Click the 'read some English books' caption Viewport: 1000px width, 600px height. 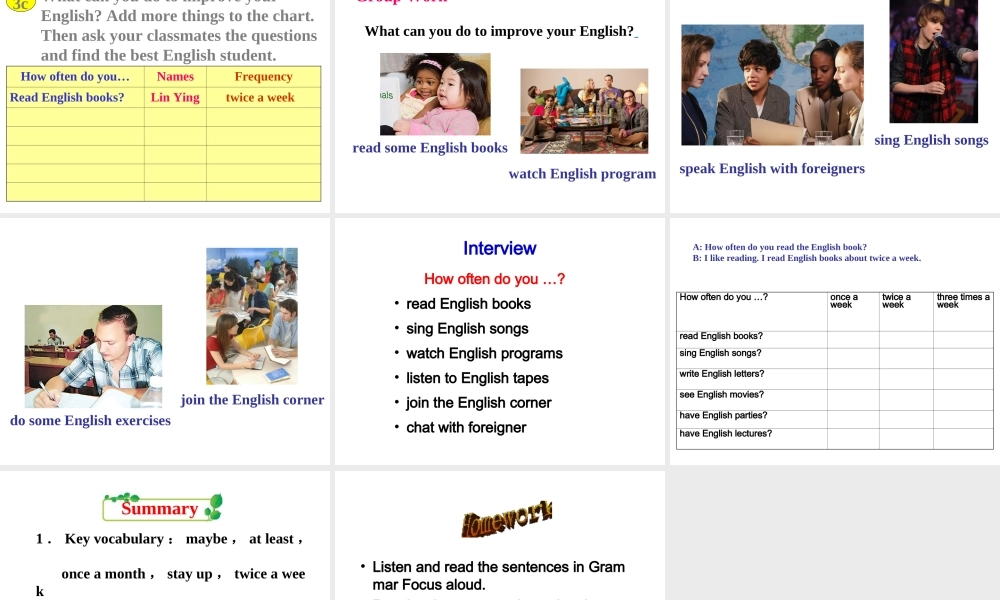(430, 148)
